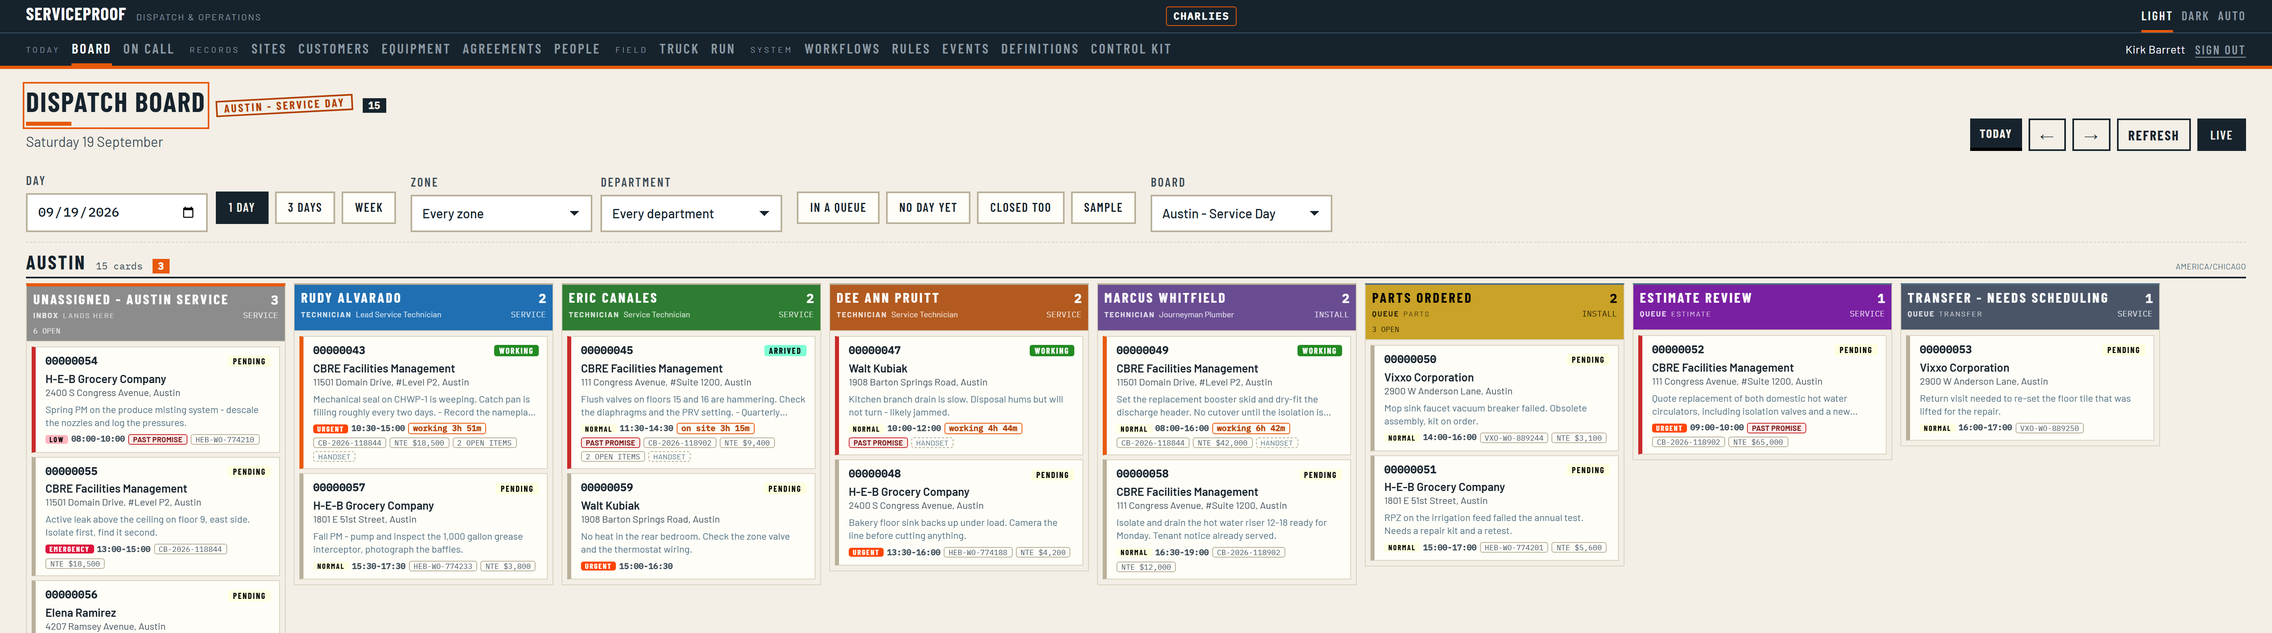Click the Rudy Alvarado column header

424,306
